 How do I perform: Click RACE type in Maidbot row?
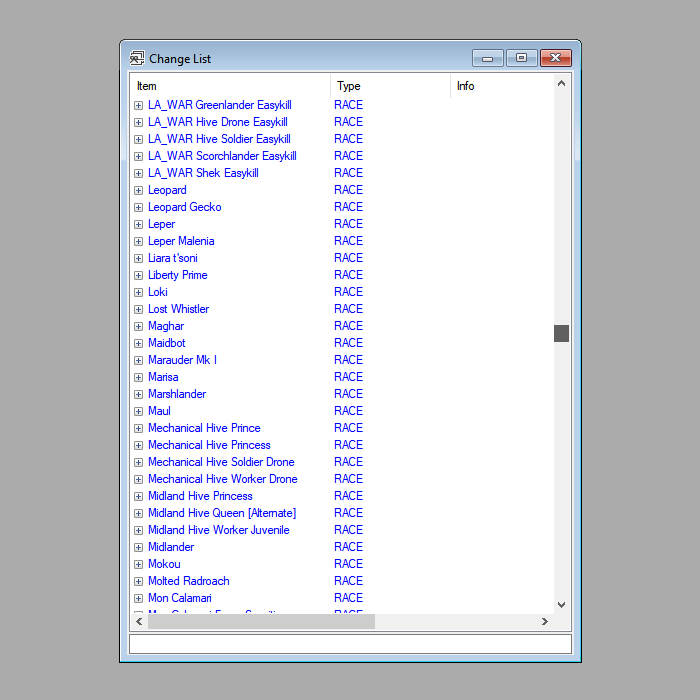click(348, 343)
